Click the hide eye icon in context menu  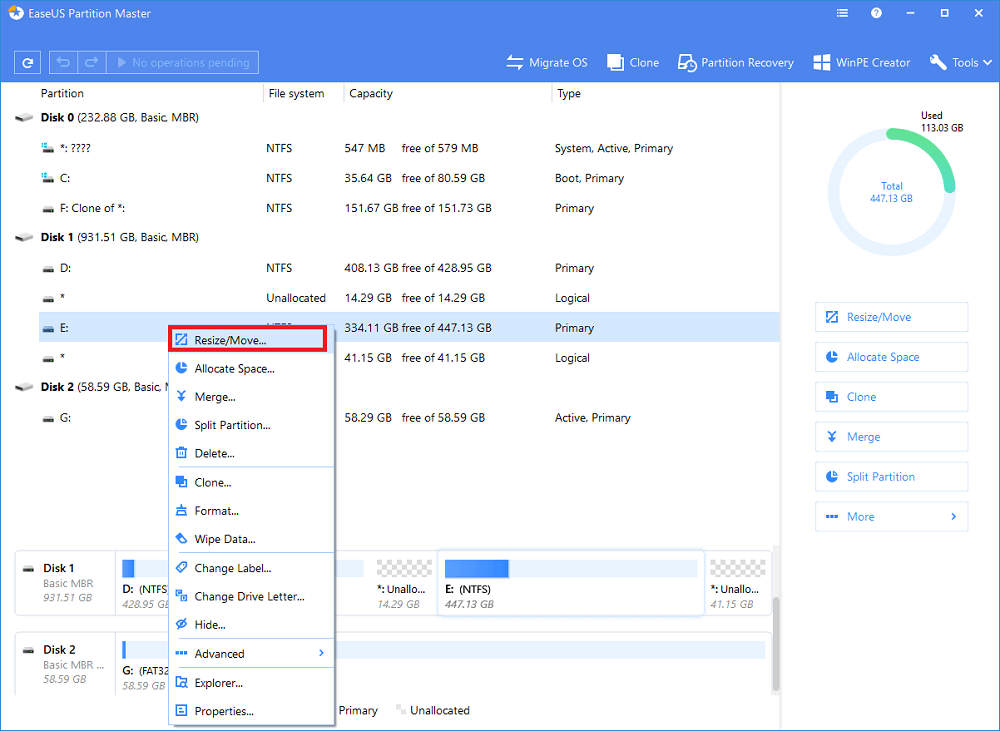181,624
